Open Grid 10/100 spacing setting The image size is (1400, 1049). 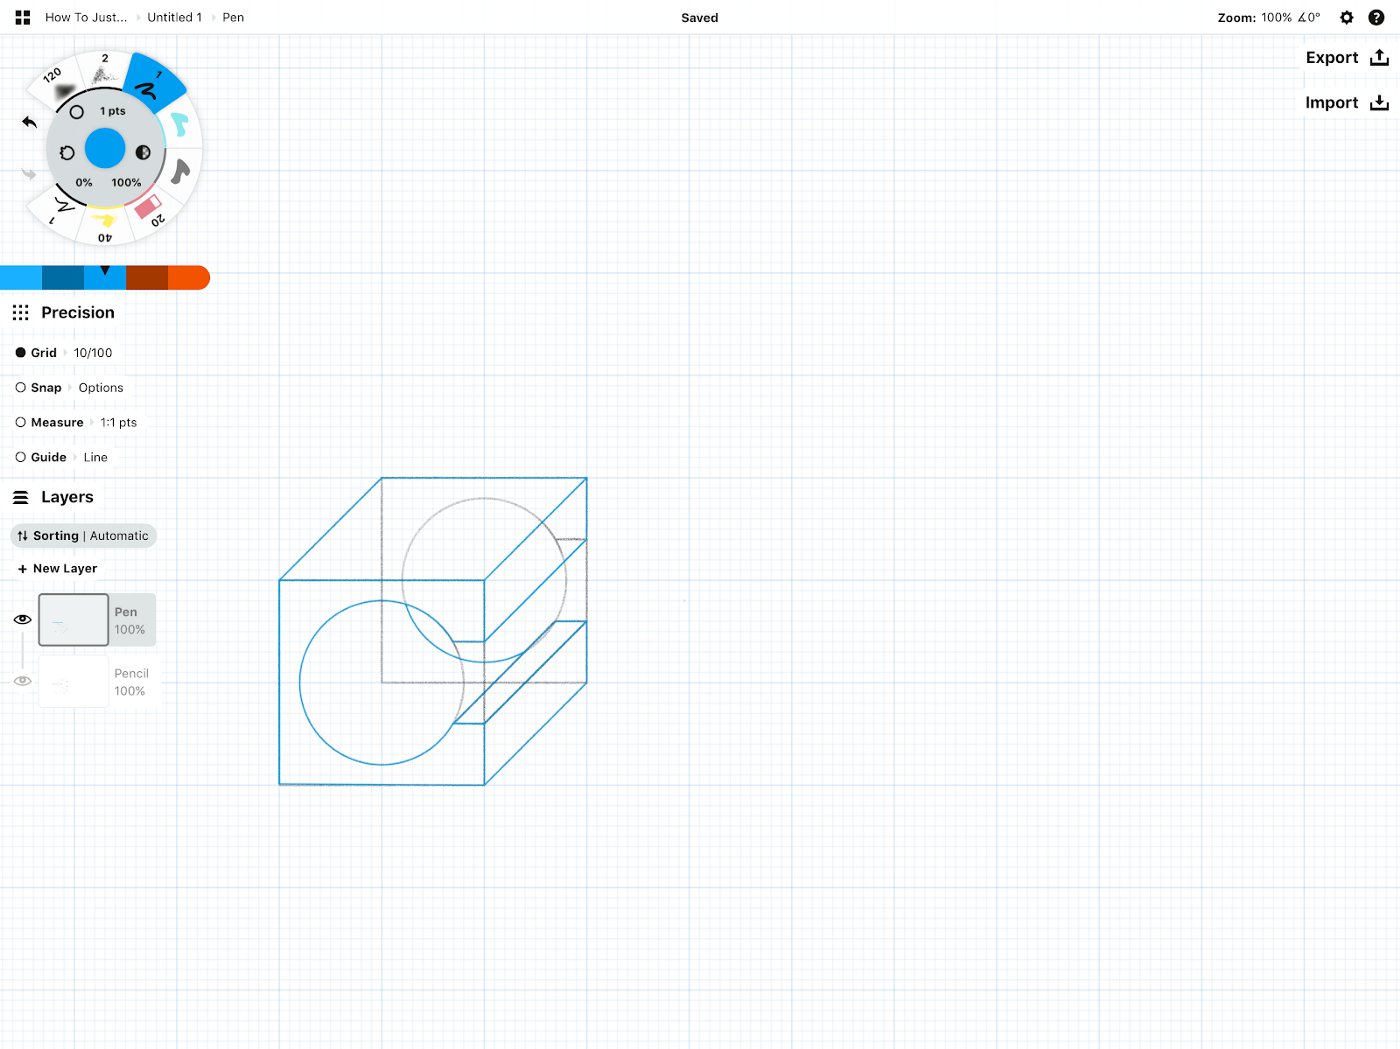(x=93, y=353)
